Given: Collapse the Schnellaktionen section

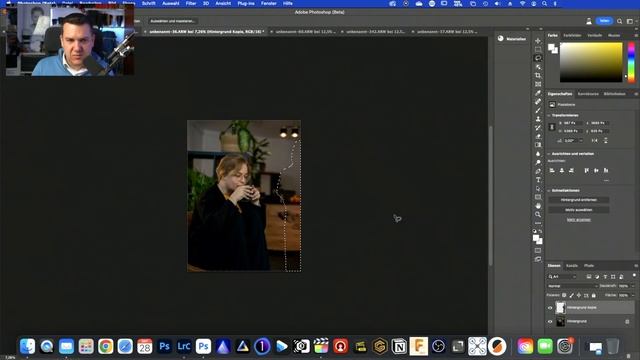Looking at the screenshot, I should pyautogui.click(x=549, y=191).
